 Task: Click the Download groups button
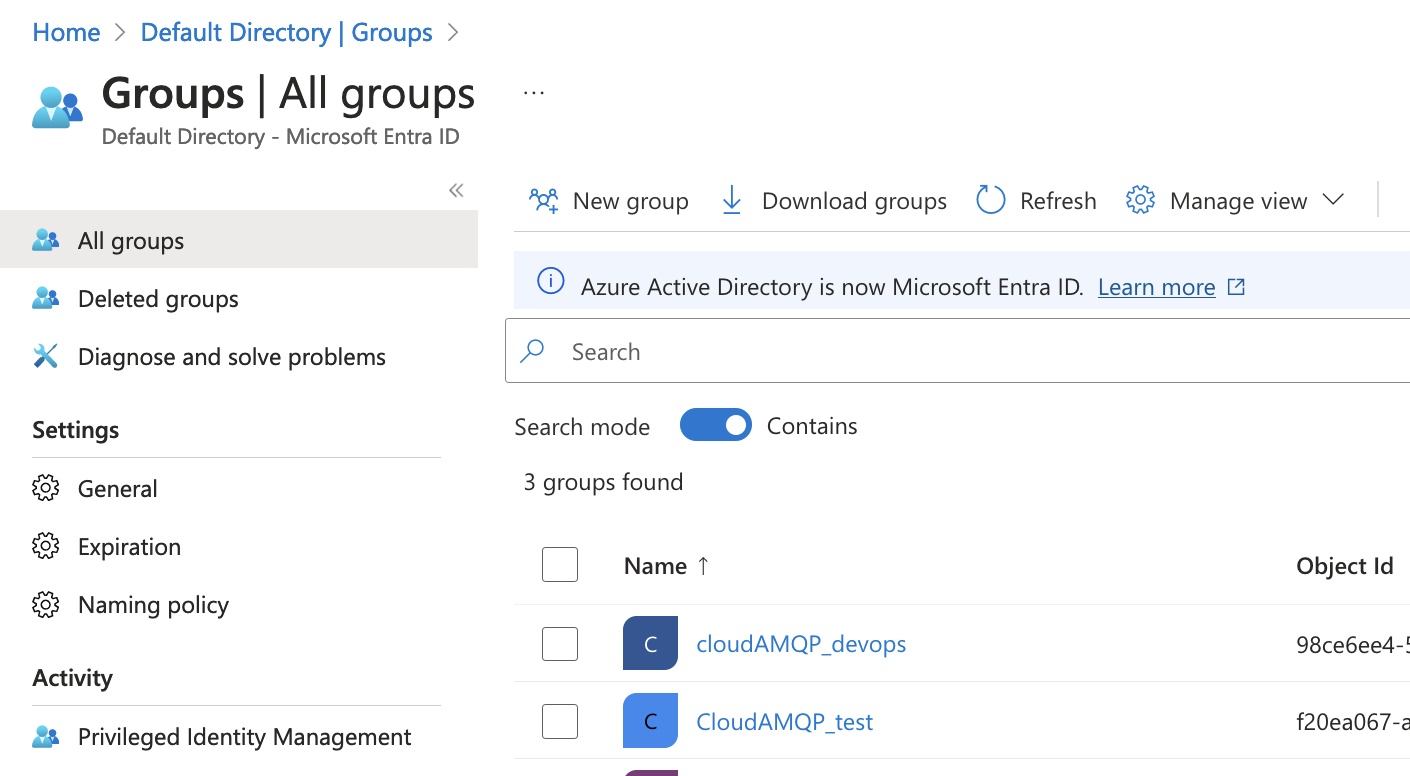(834, 201)
